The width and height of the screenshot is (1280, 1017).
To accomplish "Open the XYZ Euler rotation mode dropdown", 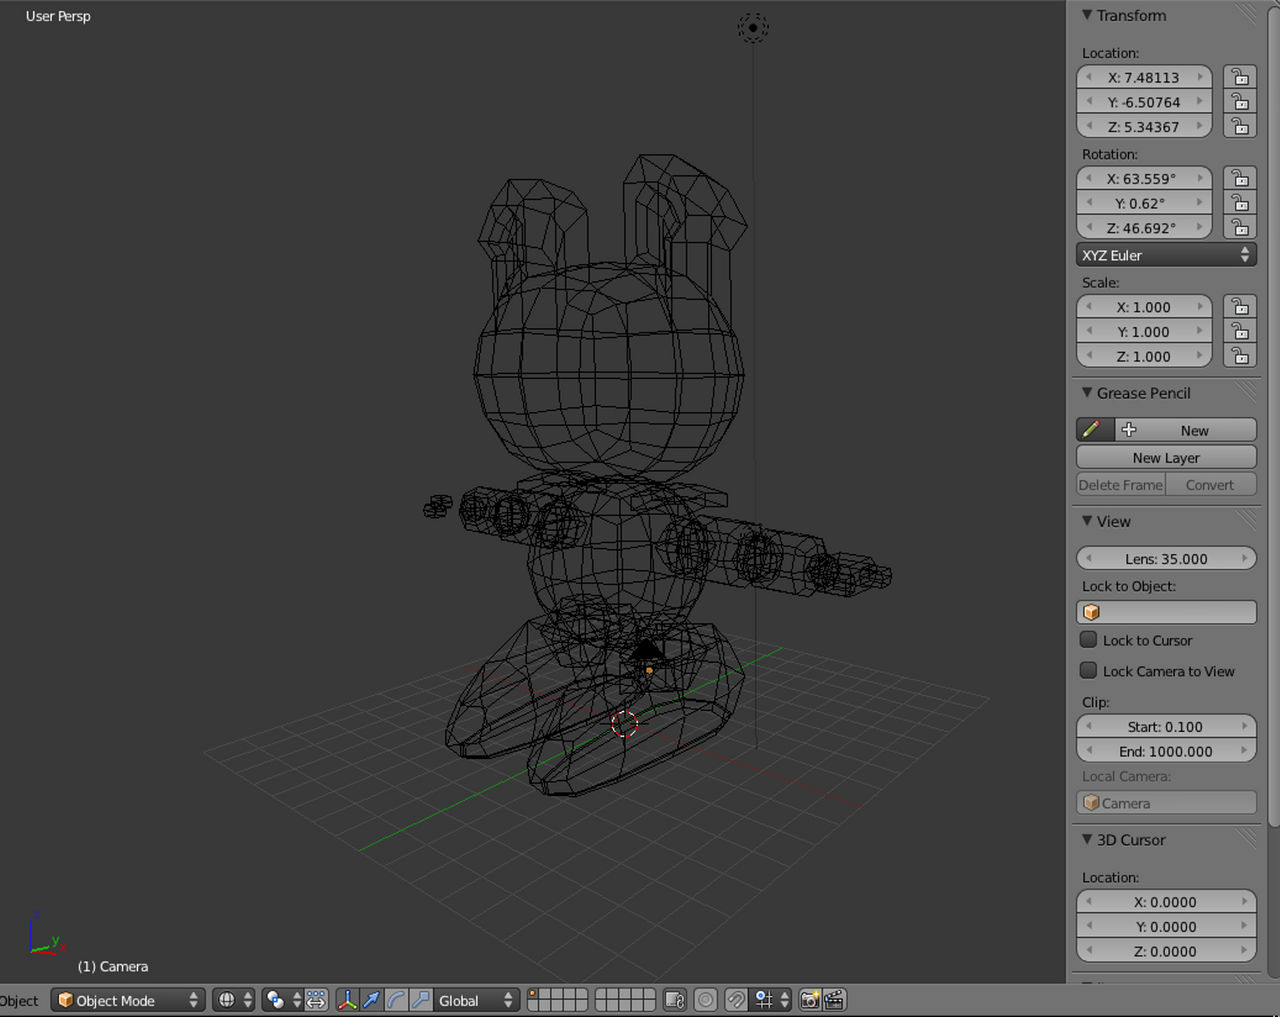I will pos(1166,255).
